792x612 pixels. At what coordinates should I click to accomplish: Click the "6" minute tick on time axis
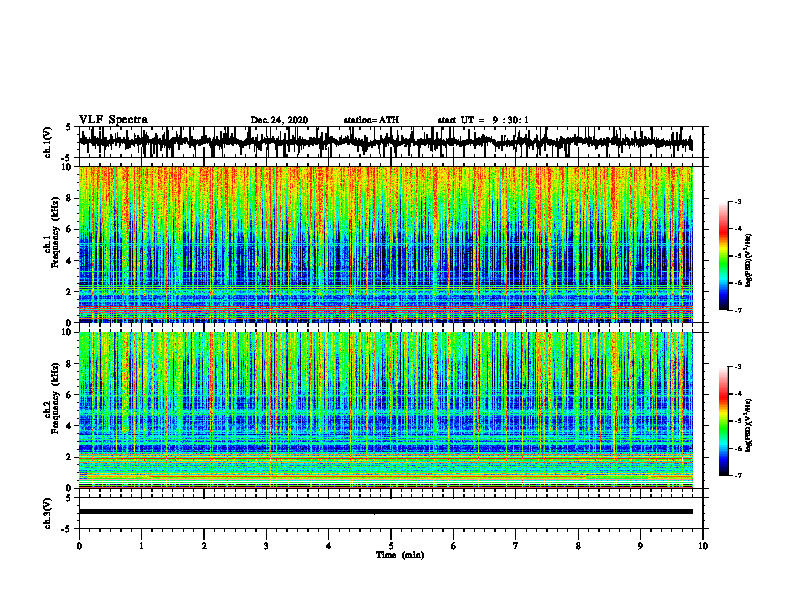tap(454, 546)
